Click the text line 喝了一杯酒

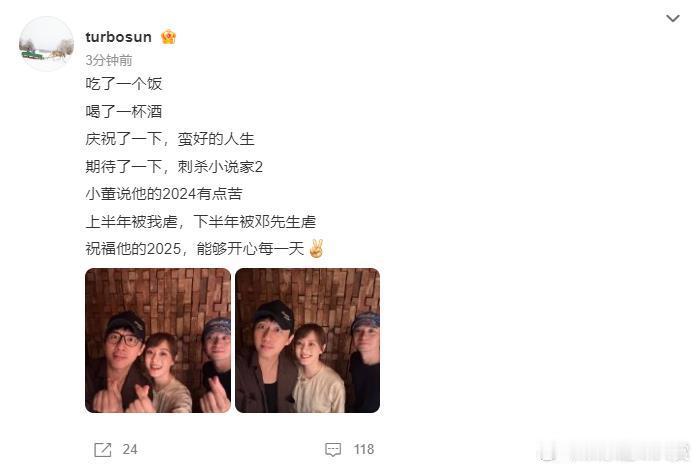point(124,111)
